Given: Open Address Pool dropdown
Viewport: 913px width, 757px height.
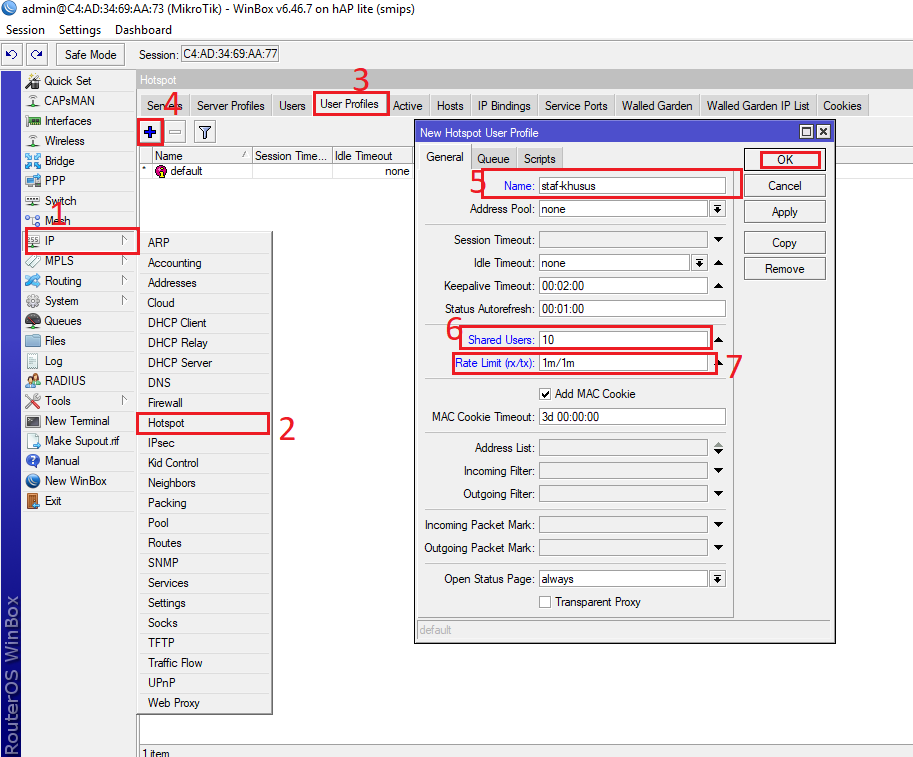Looking at the screenshot, I should (717, 209).
